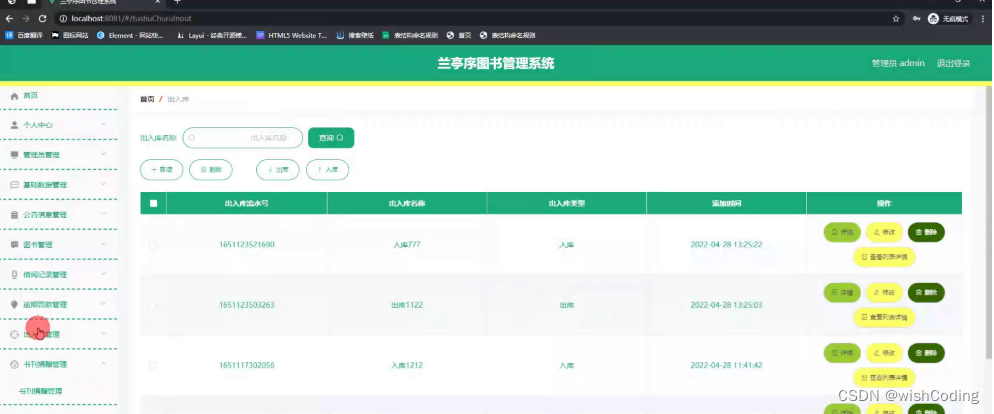Viewport: 994px width, 414px height.
Task: Click the 出入库名称 search input field
Action: point(243,138)
